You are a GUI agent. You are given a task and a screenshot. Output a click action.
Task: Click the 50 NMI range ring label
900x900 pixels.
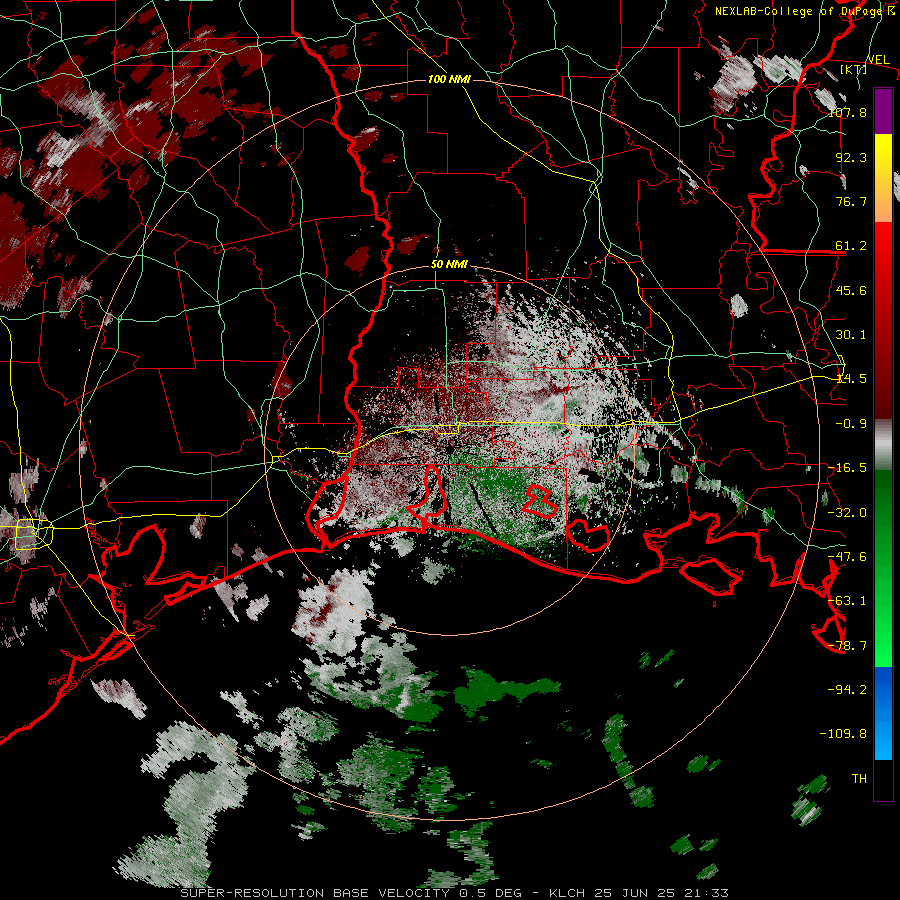tap(449, 265)
